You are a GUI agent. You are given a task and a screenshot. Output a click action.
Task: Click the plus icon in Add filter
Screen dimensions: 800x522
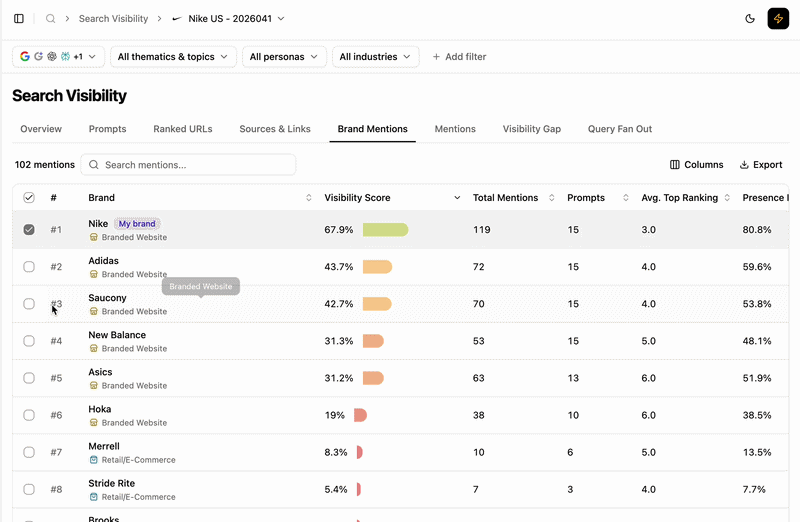coord(436,57)
